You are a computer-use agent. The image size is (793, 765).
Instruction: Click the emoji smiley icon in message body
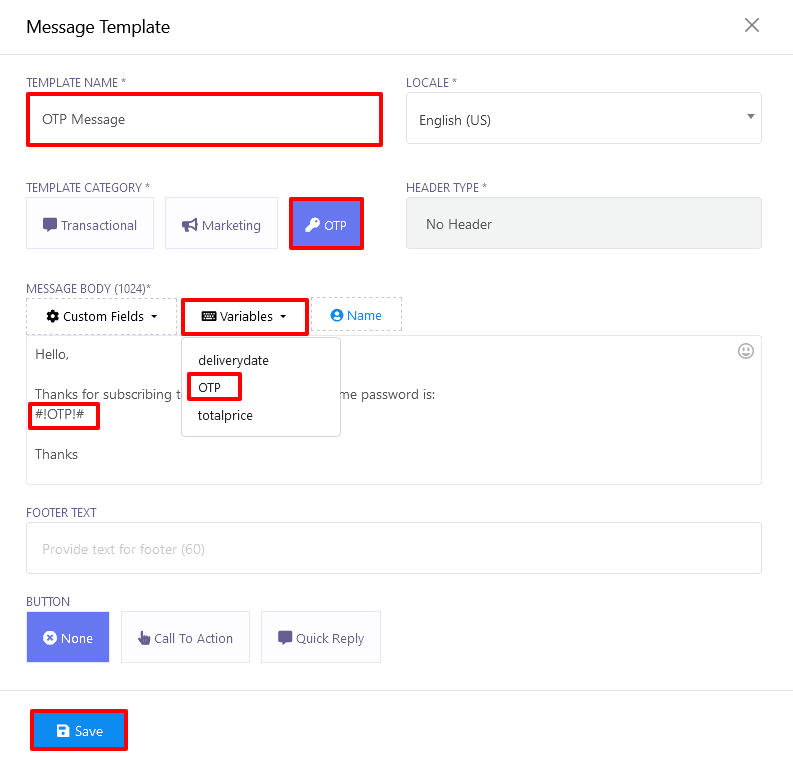coord(745,351)
